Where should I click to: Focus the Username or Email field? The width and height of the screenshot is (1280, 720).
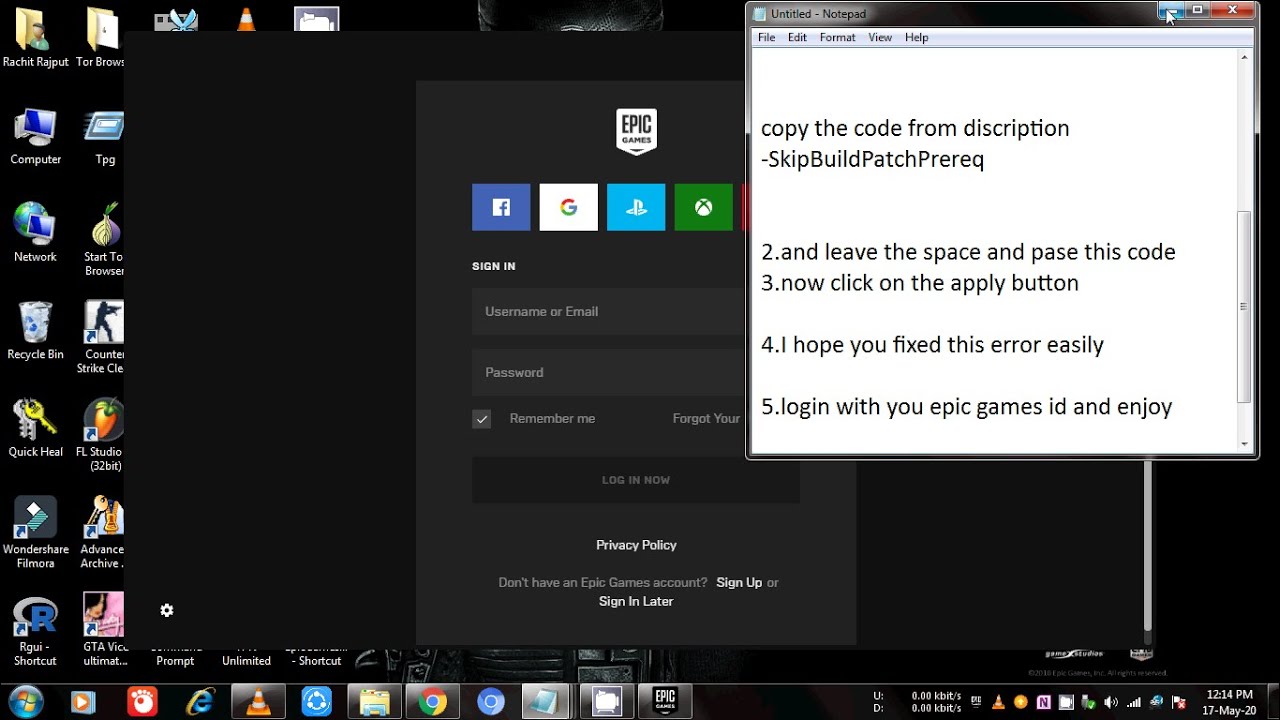pos(608,311)
